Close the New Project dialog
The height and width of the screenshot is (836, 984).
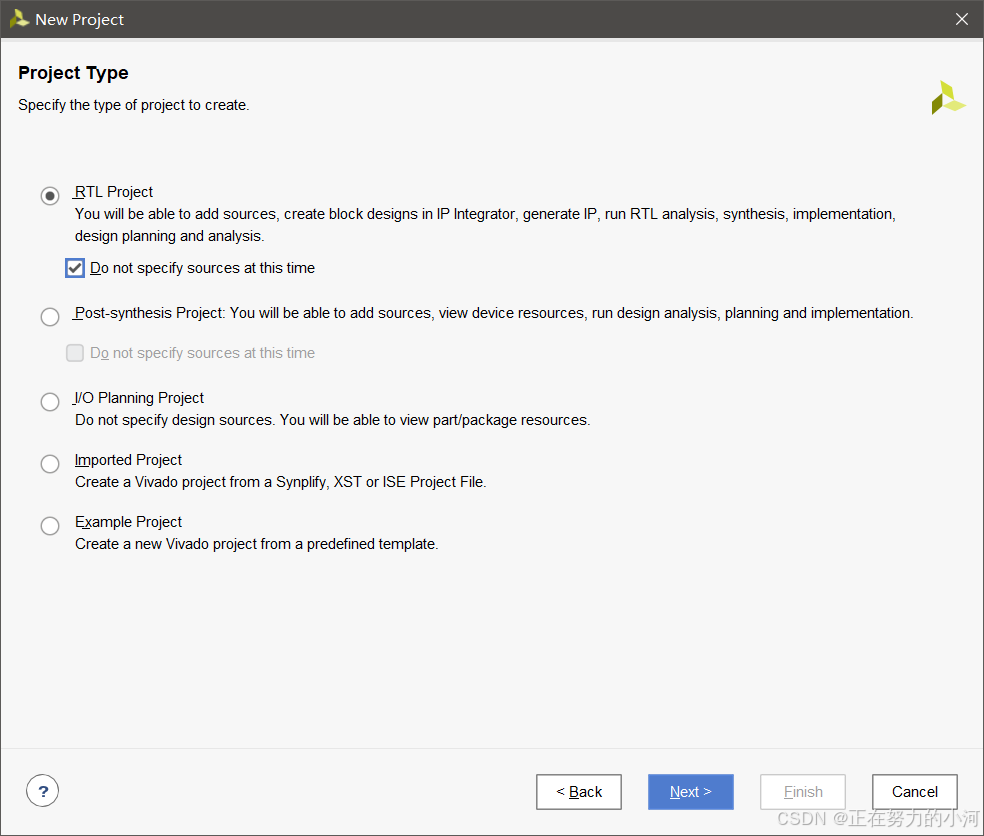coord(961,19)
